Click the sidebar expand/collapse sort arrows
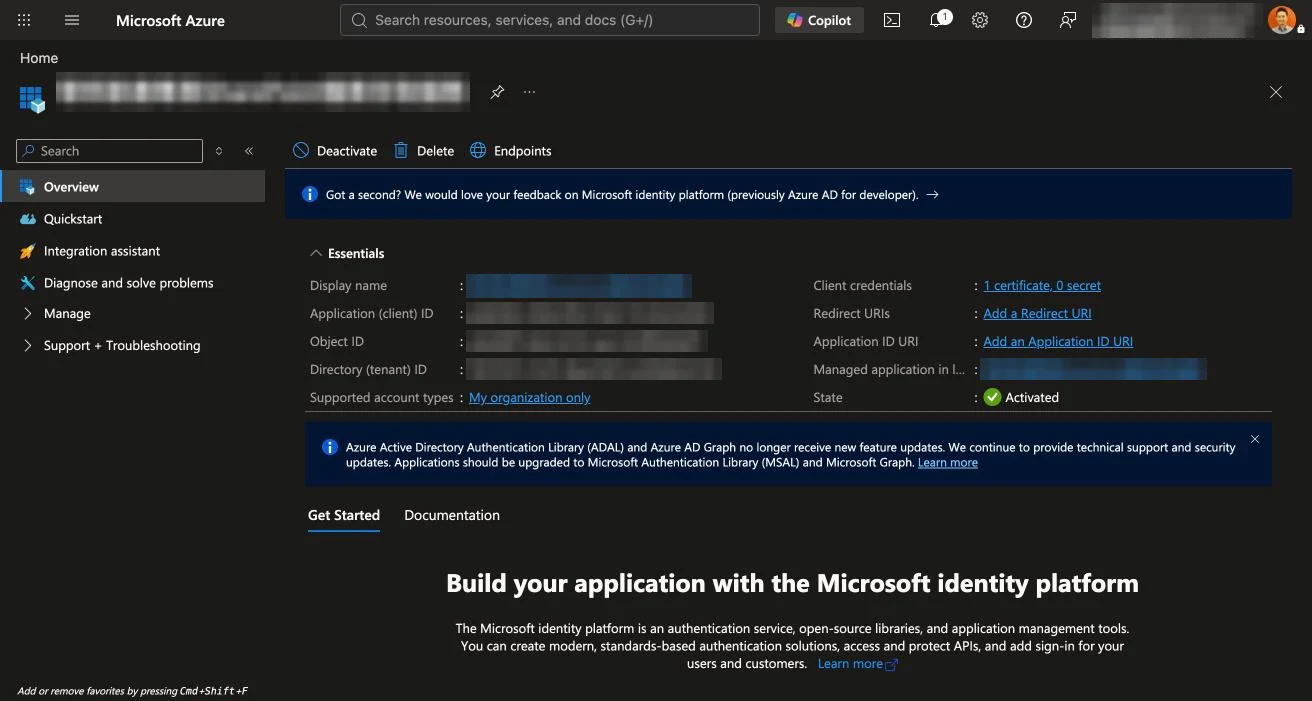The width and height of the screenshot is (1312, 701). [x=219, y=151]
